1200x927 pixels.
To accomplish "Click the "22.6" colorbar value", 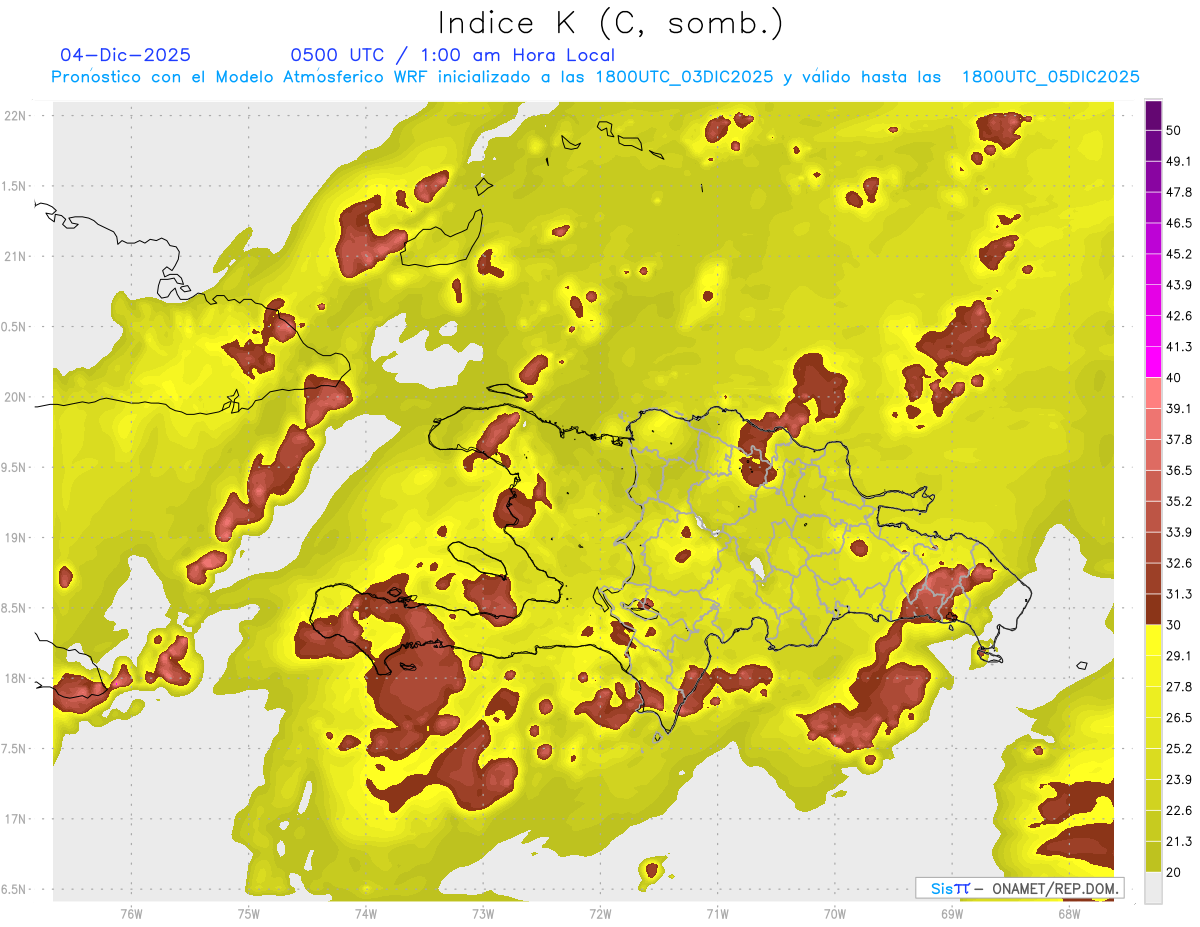I will (1179, 810).
